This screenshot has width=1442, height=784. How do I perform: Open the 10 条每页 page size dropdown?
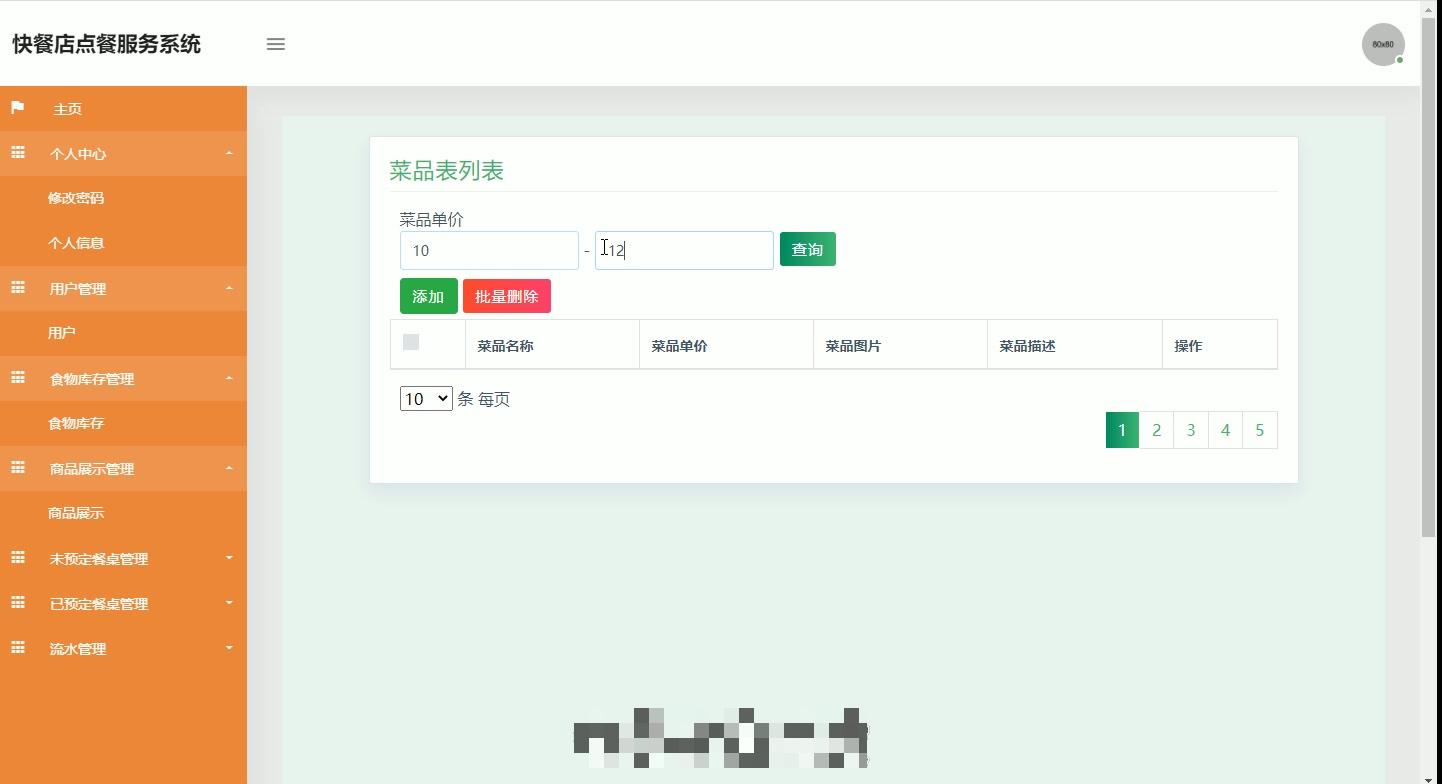tap(425, 398)
